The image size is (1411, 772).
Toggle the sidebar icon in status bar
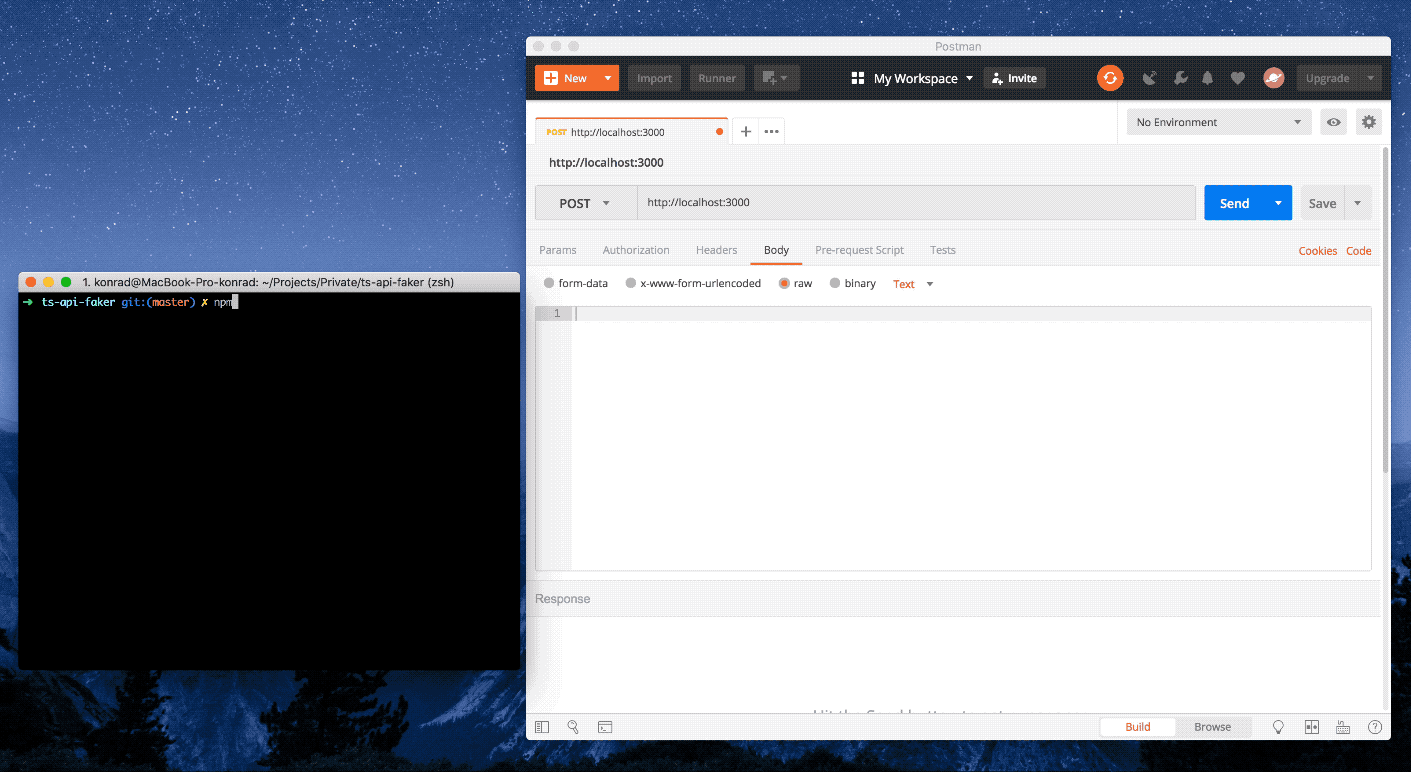pyautogui.click(x=542, y=727)
